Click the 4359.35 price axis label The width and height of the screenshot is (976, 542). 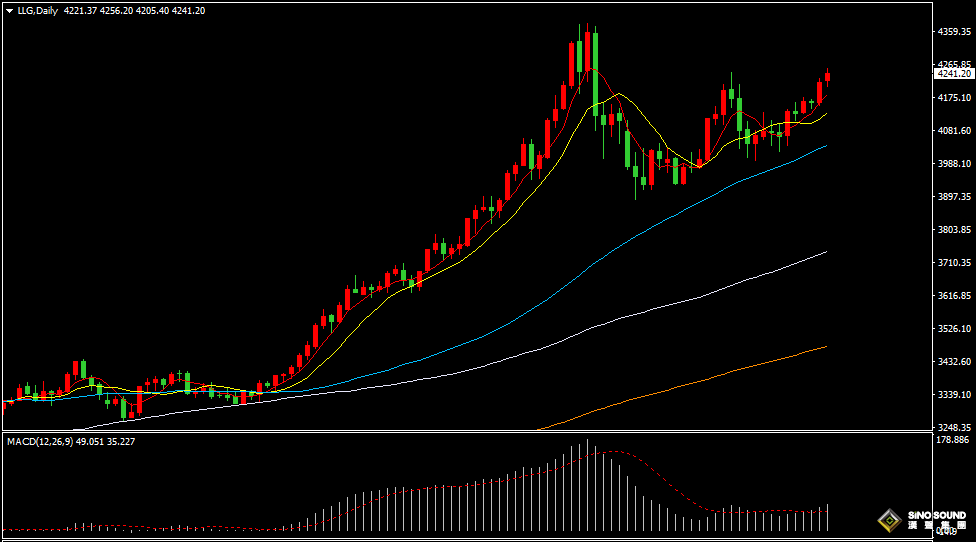pyautogui.click(x=953, y=32)
